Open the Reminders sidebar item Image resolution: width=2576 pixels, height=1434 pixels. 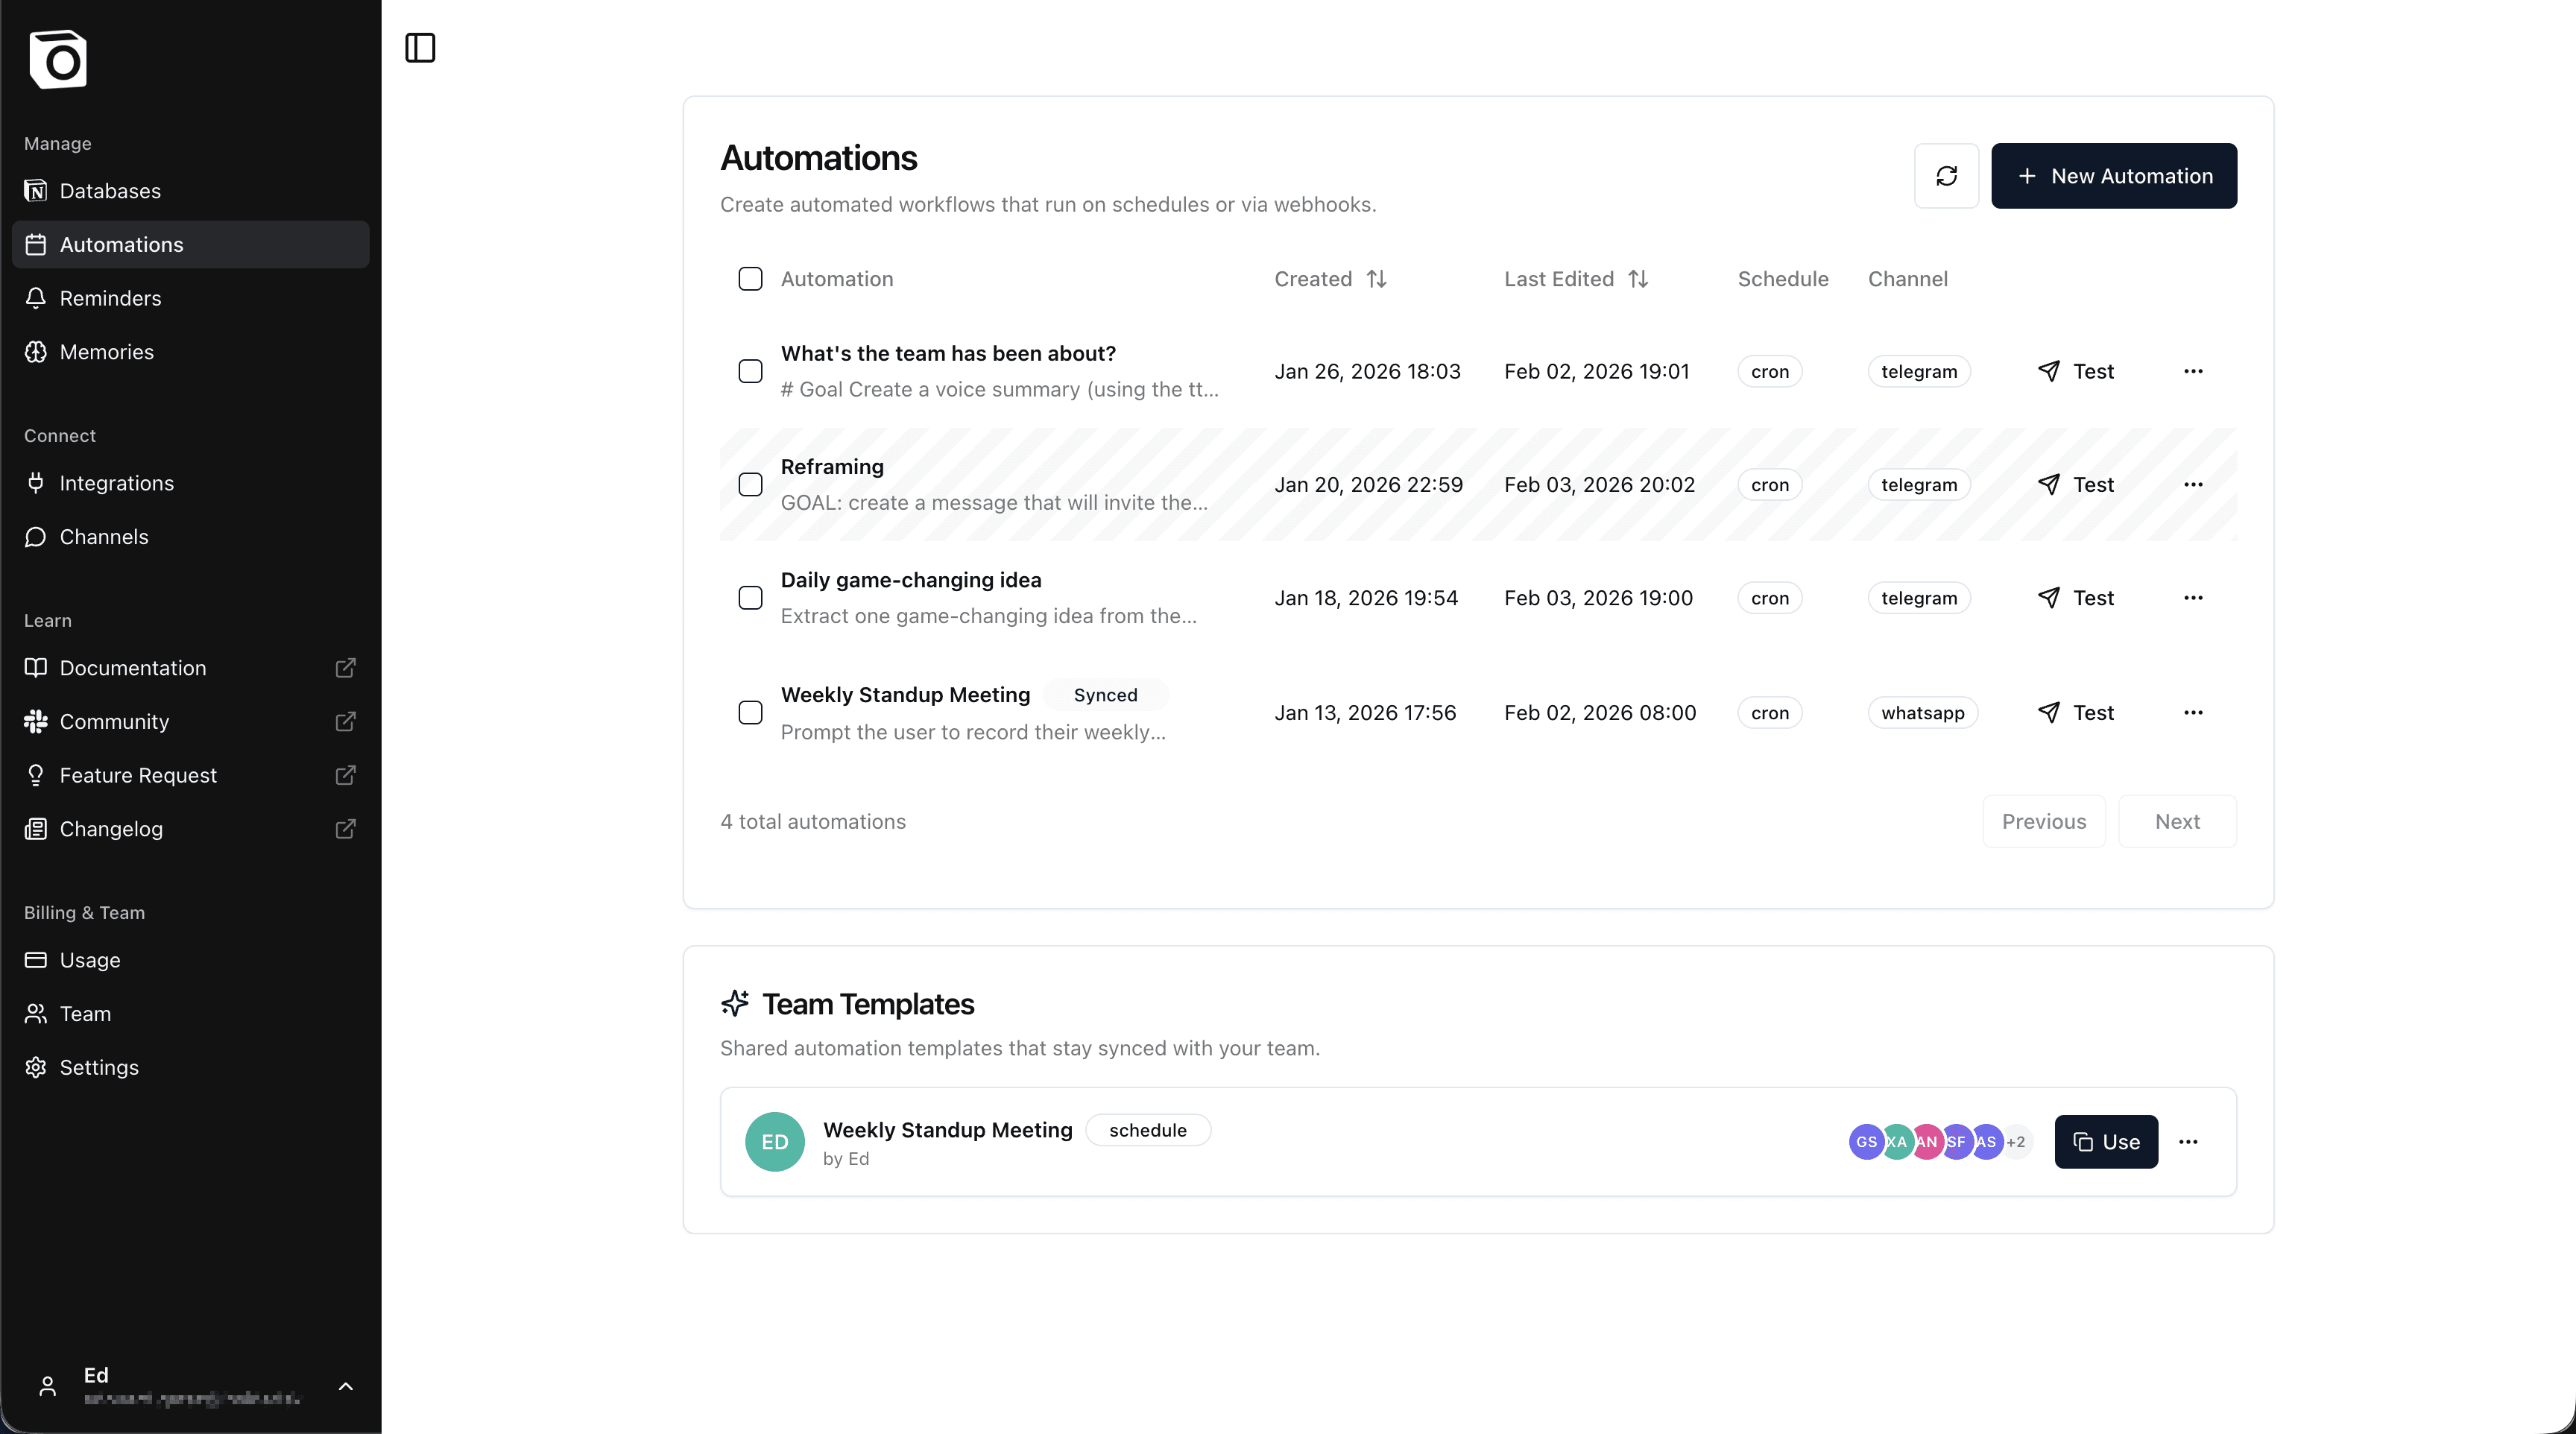pos(110,298)
